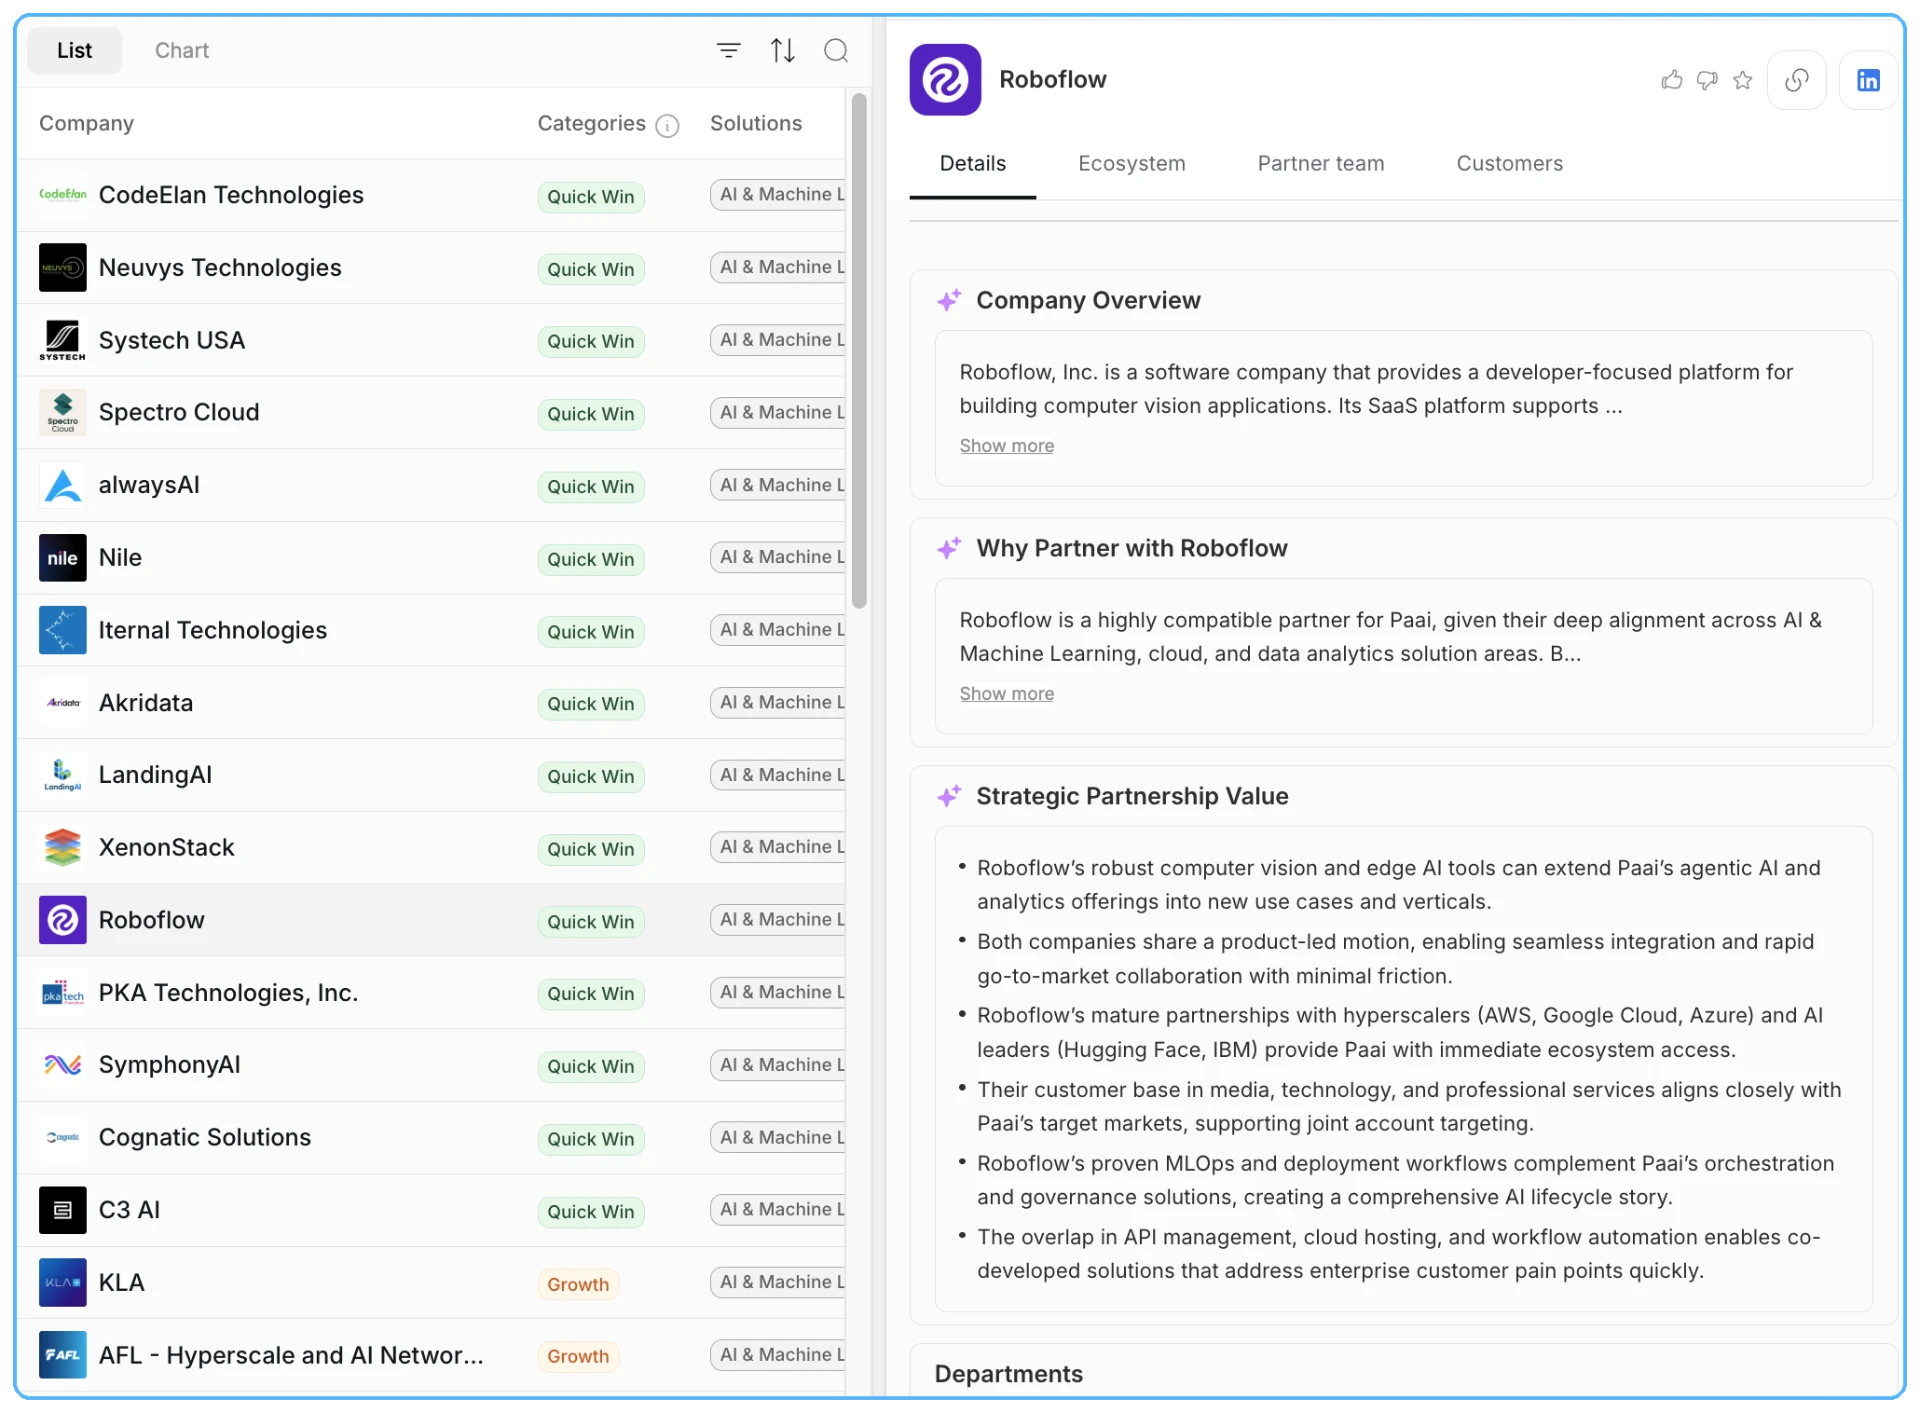Viewport: 1920px width, 1413px height.
Task: Select the SymphonyAI company name
Action: pyautogui.click(x=170, y=1065)
